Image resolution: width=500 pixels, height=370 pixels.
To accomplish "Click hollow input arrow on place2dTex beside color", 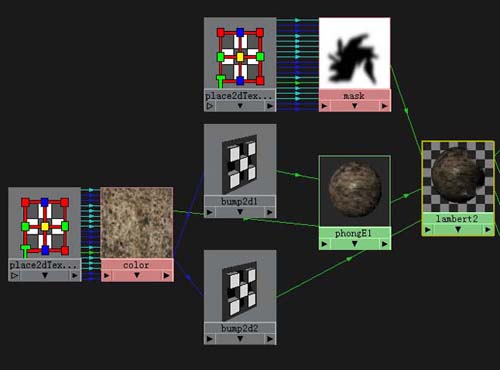I will coord(14,275).
